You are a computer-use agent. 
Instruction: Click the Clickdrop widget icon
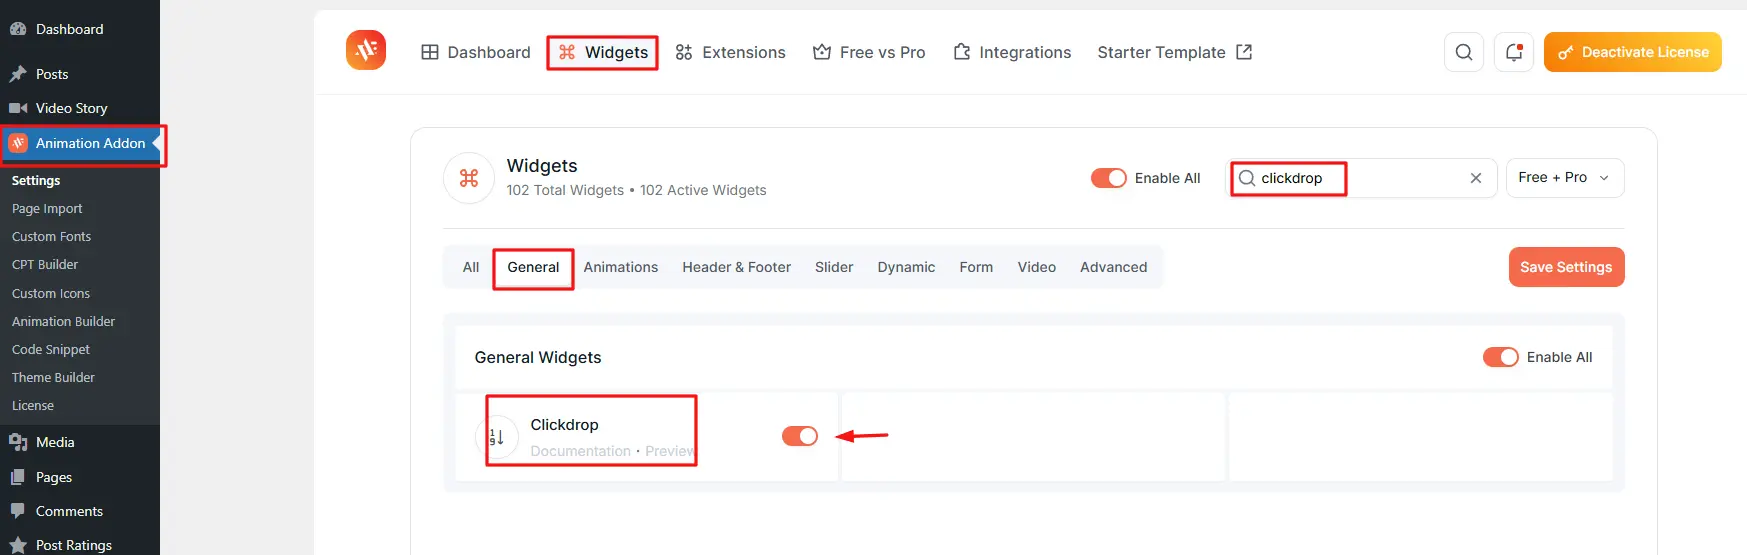point(496,437)
